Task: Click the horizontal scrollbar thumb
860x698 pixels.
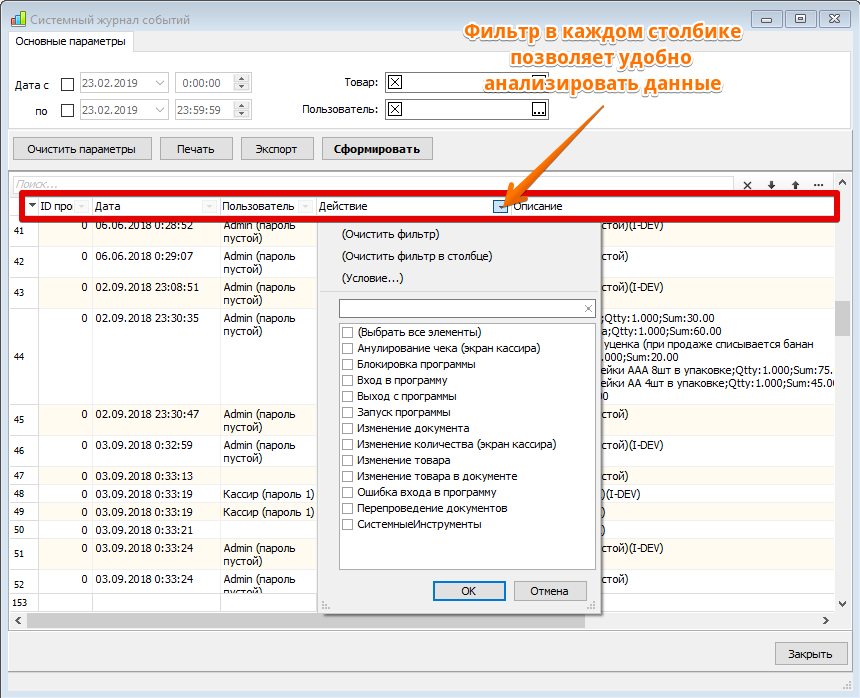Action: click(x=305, y=621)
